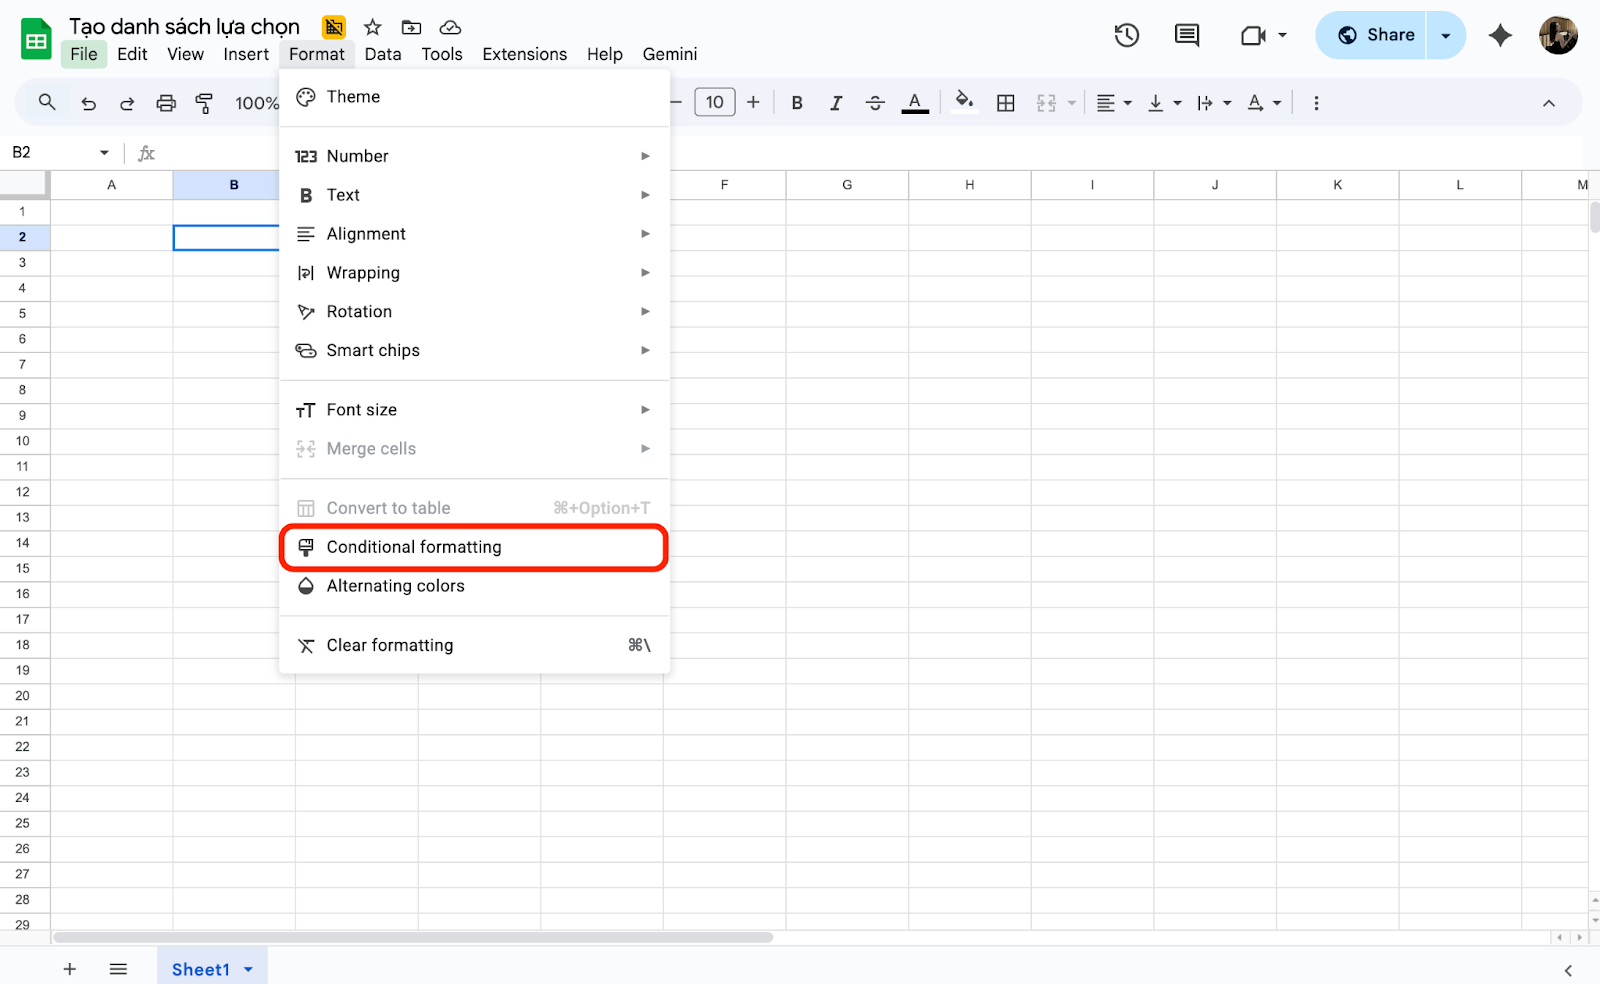Toggle italic formatting

[x=836, y=103]
